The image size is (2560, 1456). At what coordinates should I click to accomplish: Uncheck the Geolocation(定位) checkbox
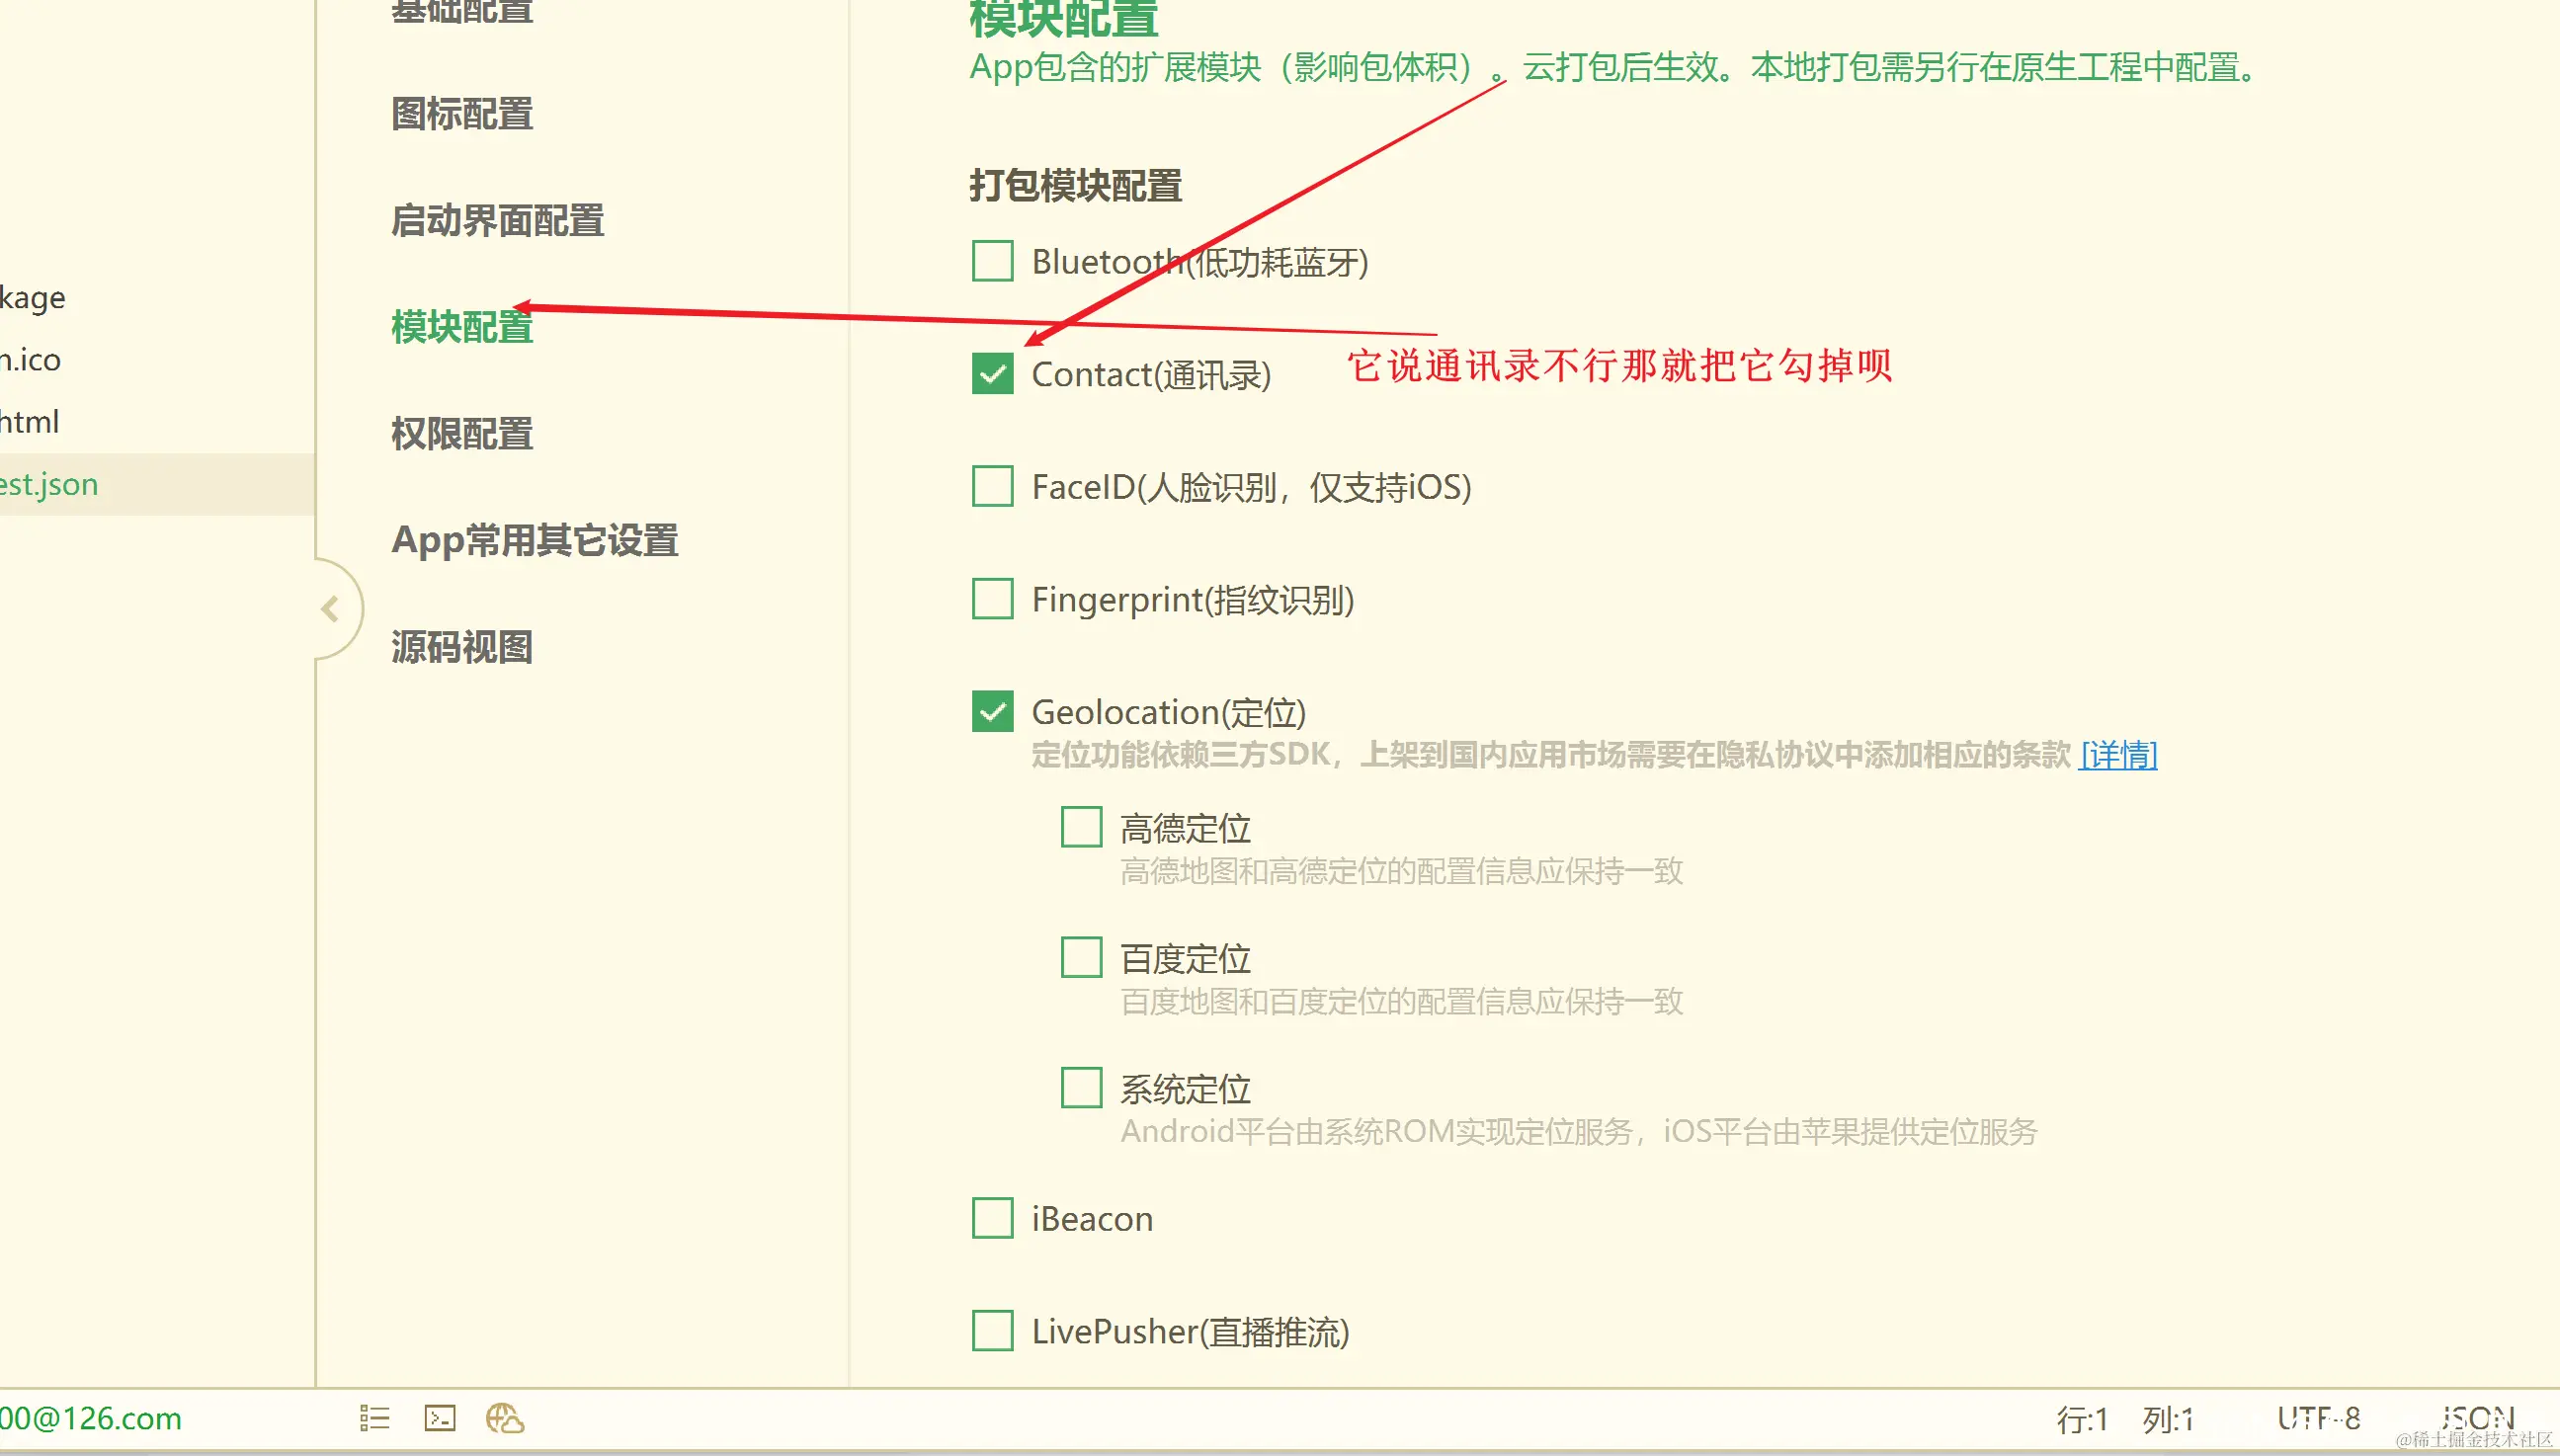click(992, 712)
